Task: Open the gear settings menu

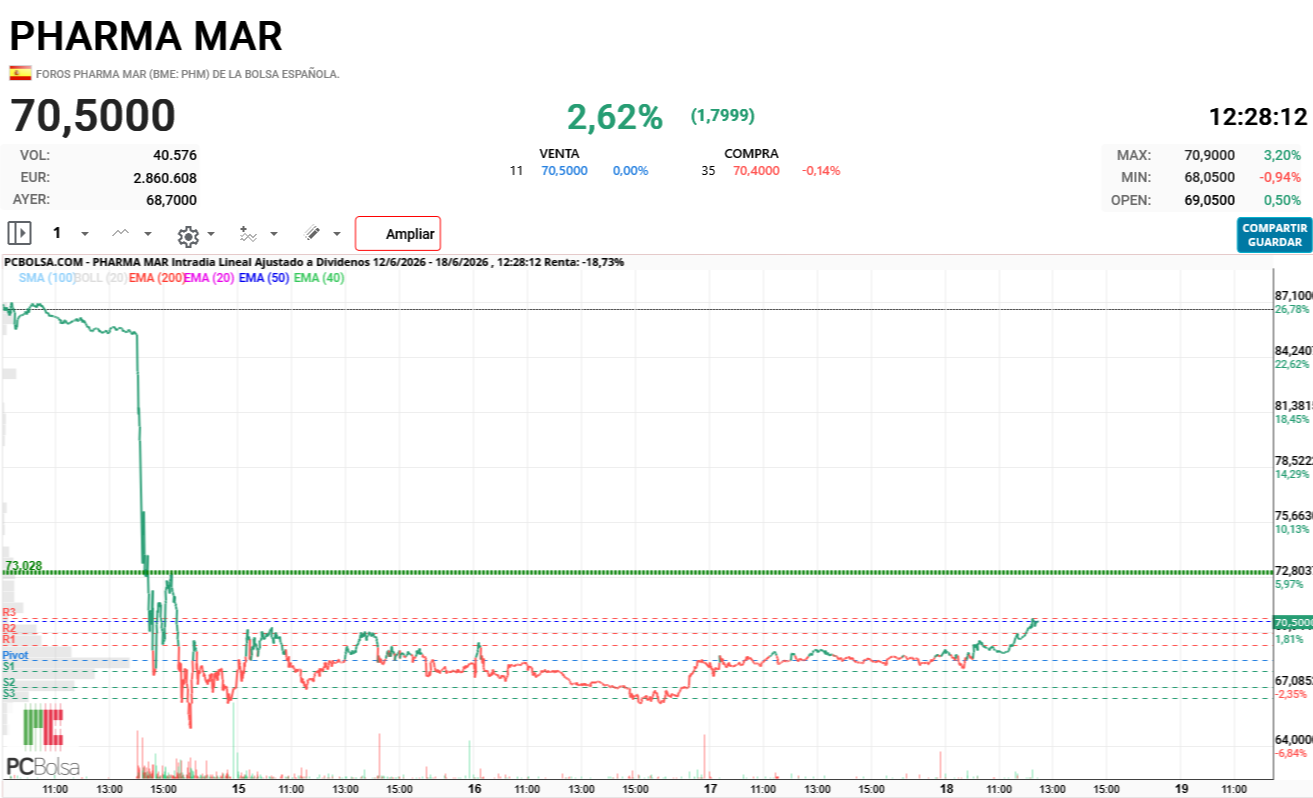Action: (188, 235)
